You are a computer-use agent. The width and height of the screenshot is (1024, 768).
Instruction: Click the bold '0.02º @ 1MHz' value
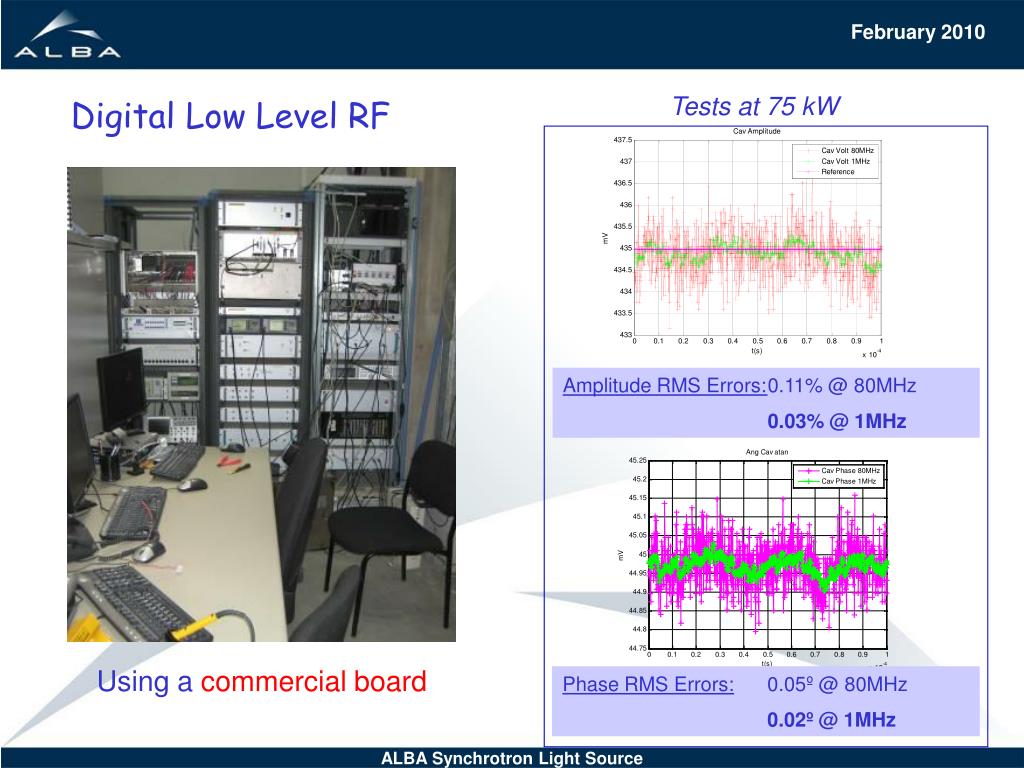pos(831,720)
